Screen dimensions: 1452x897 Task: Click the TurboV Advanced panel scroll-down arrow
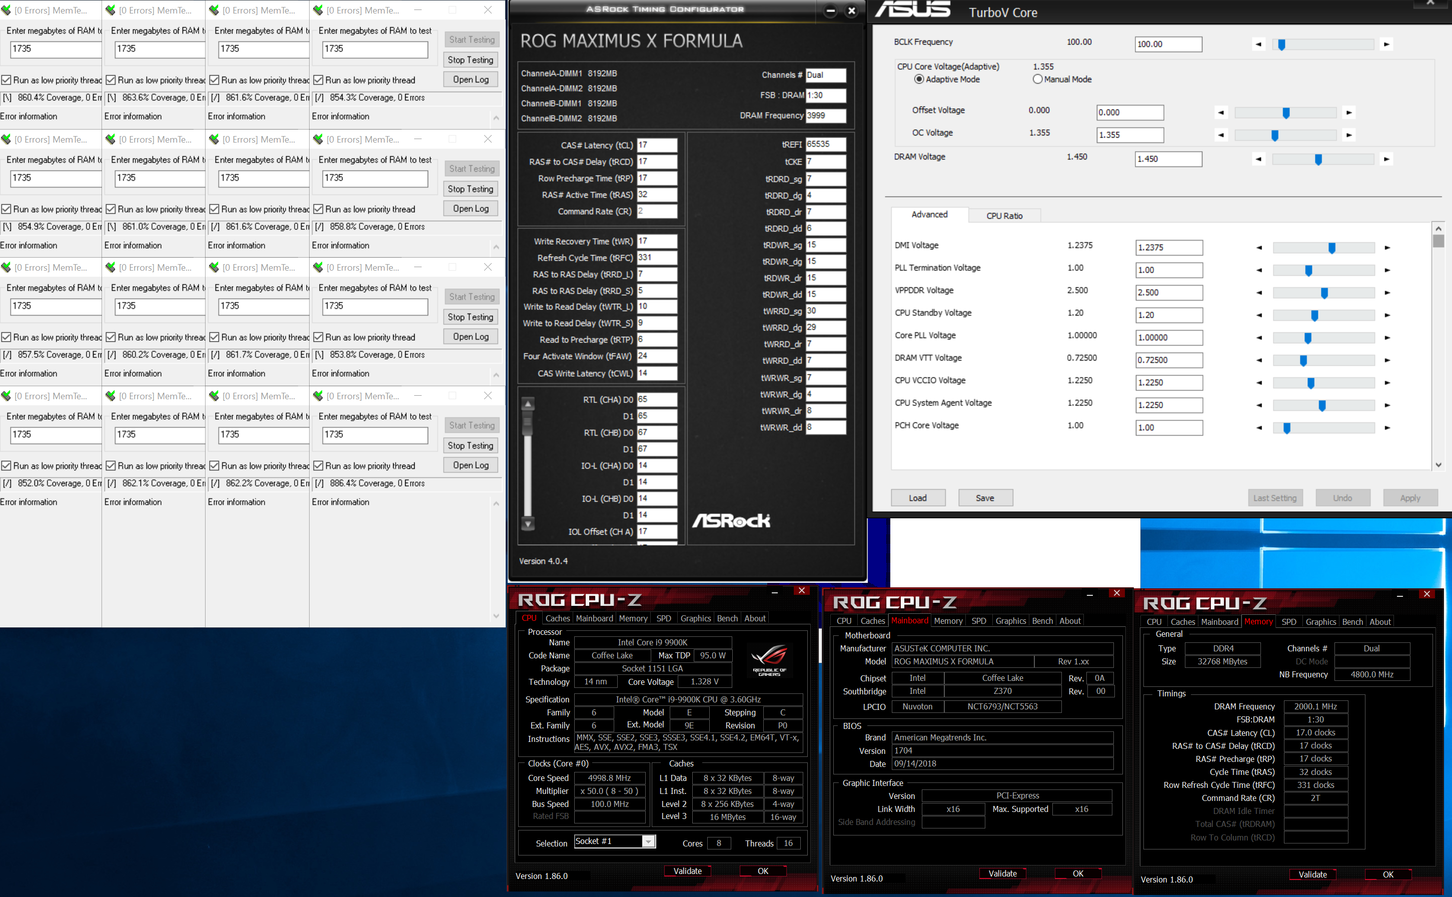click(x=1438, y=464)
